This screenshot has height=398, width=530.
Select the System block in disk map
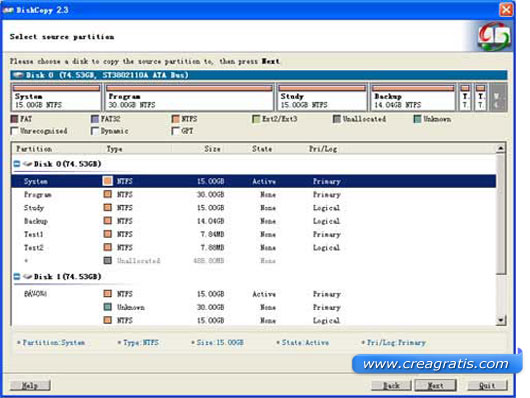56,97
